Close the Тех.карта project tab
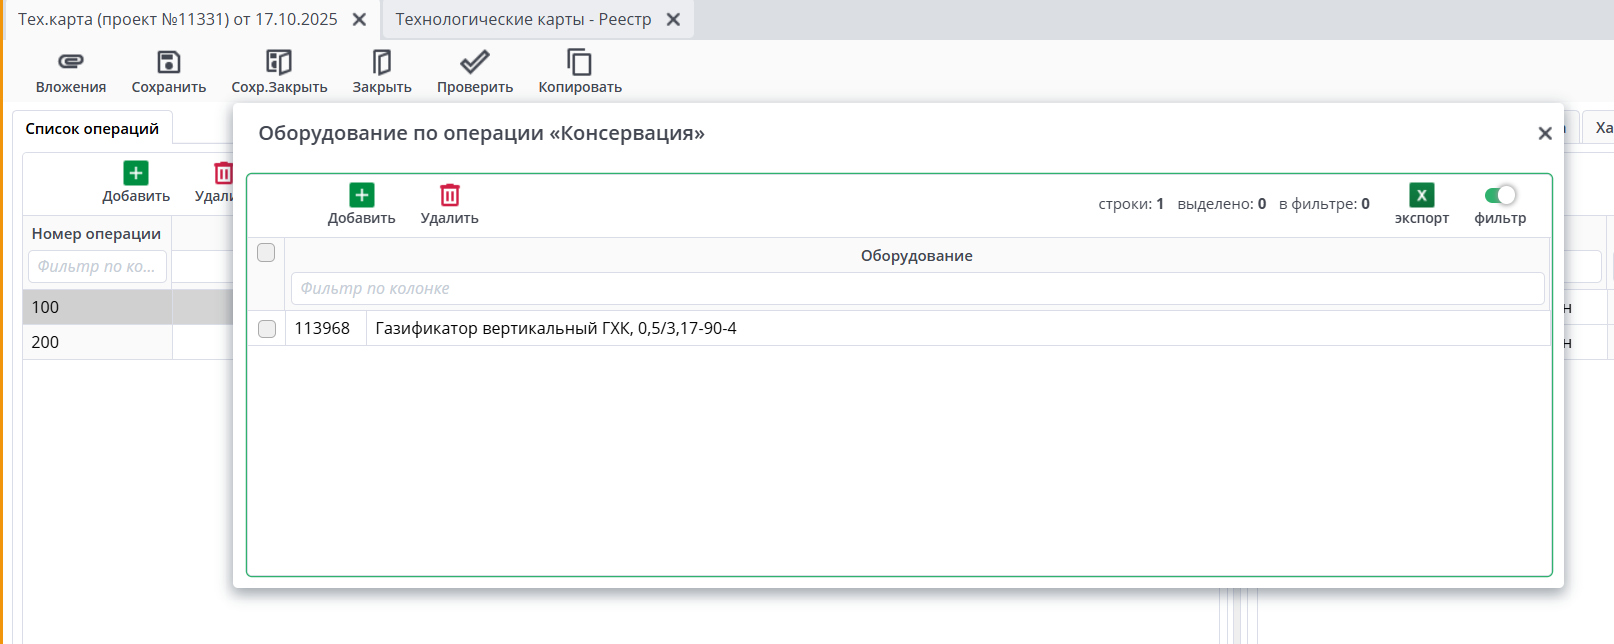1614x644 pixels. point(360,19)
